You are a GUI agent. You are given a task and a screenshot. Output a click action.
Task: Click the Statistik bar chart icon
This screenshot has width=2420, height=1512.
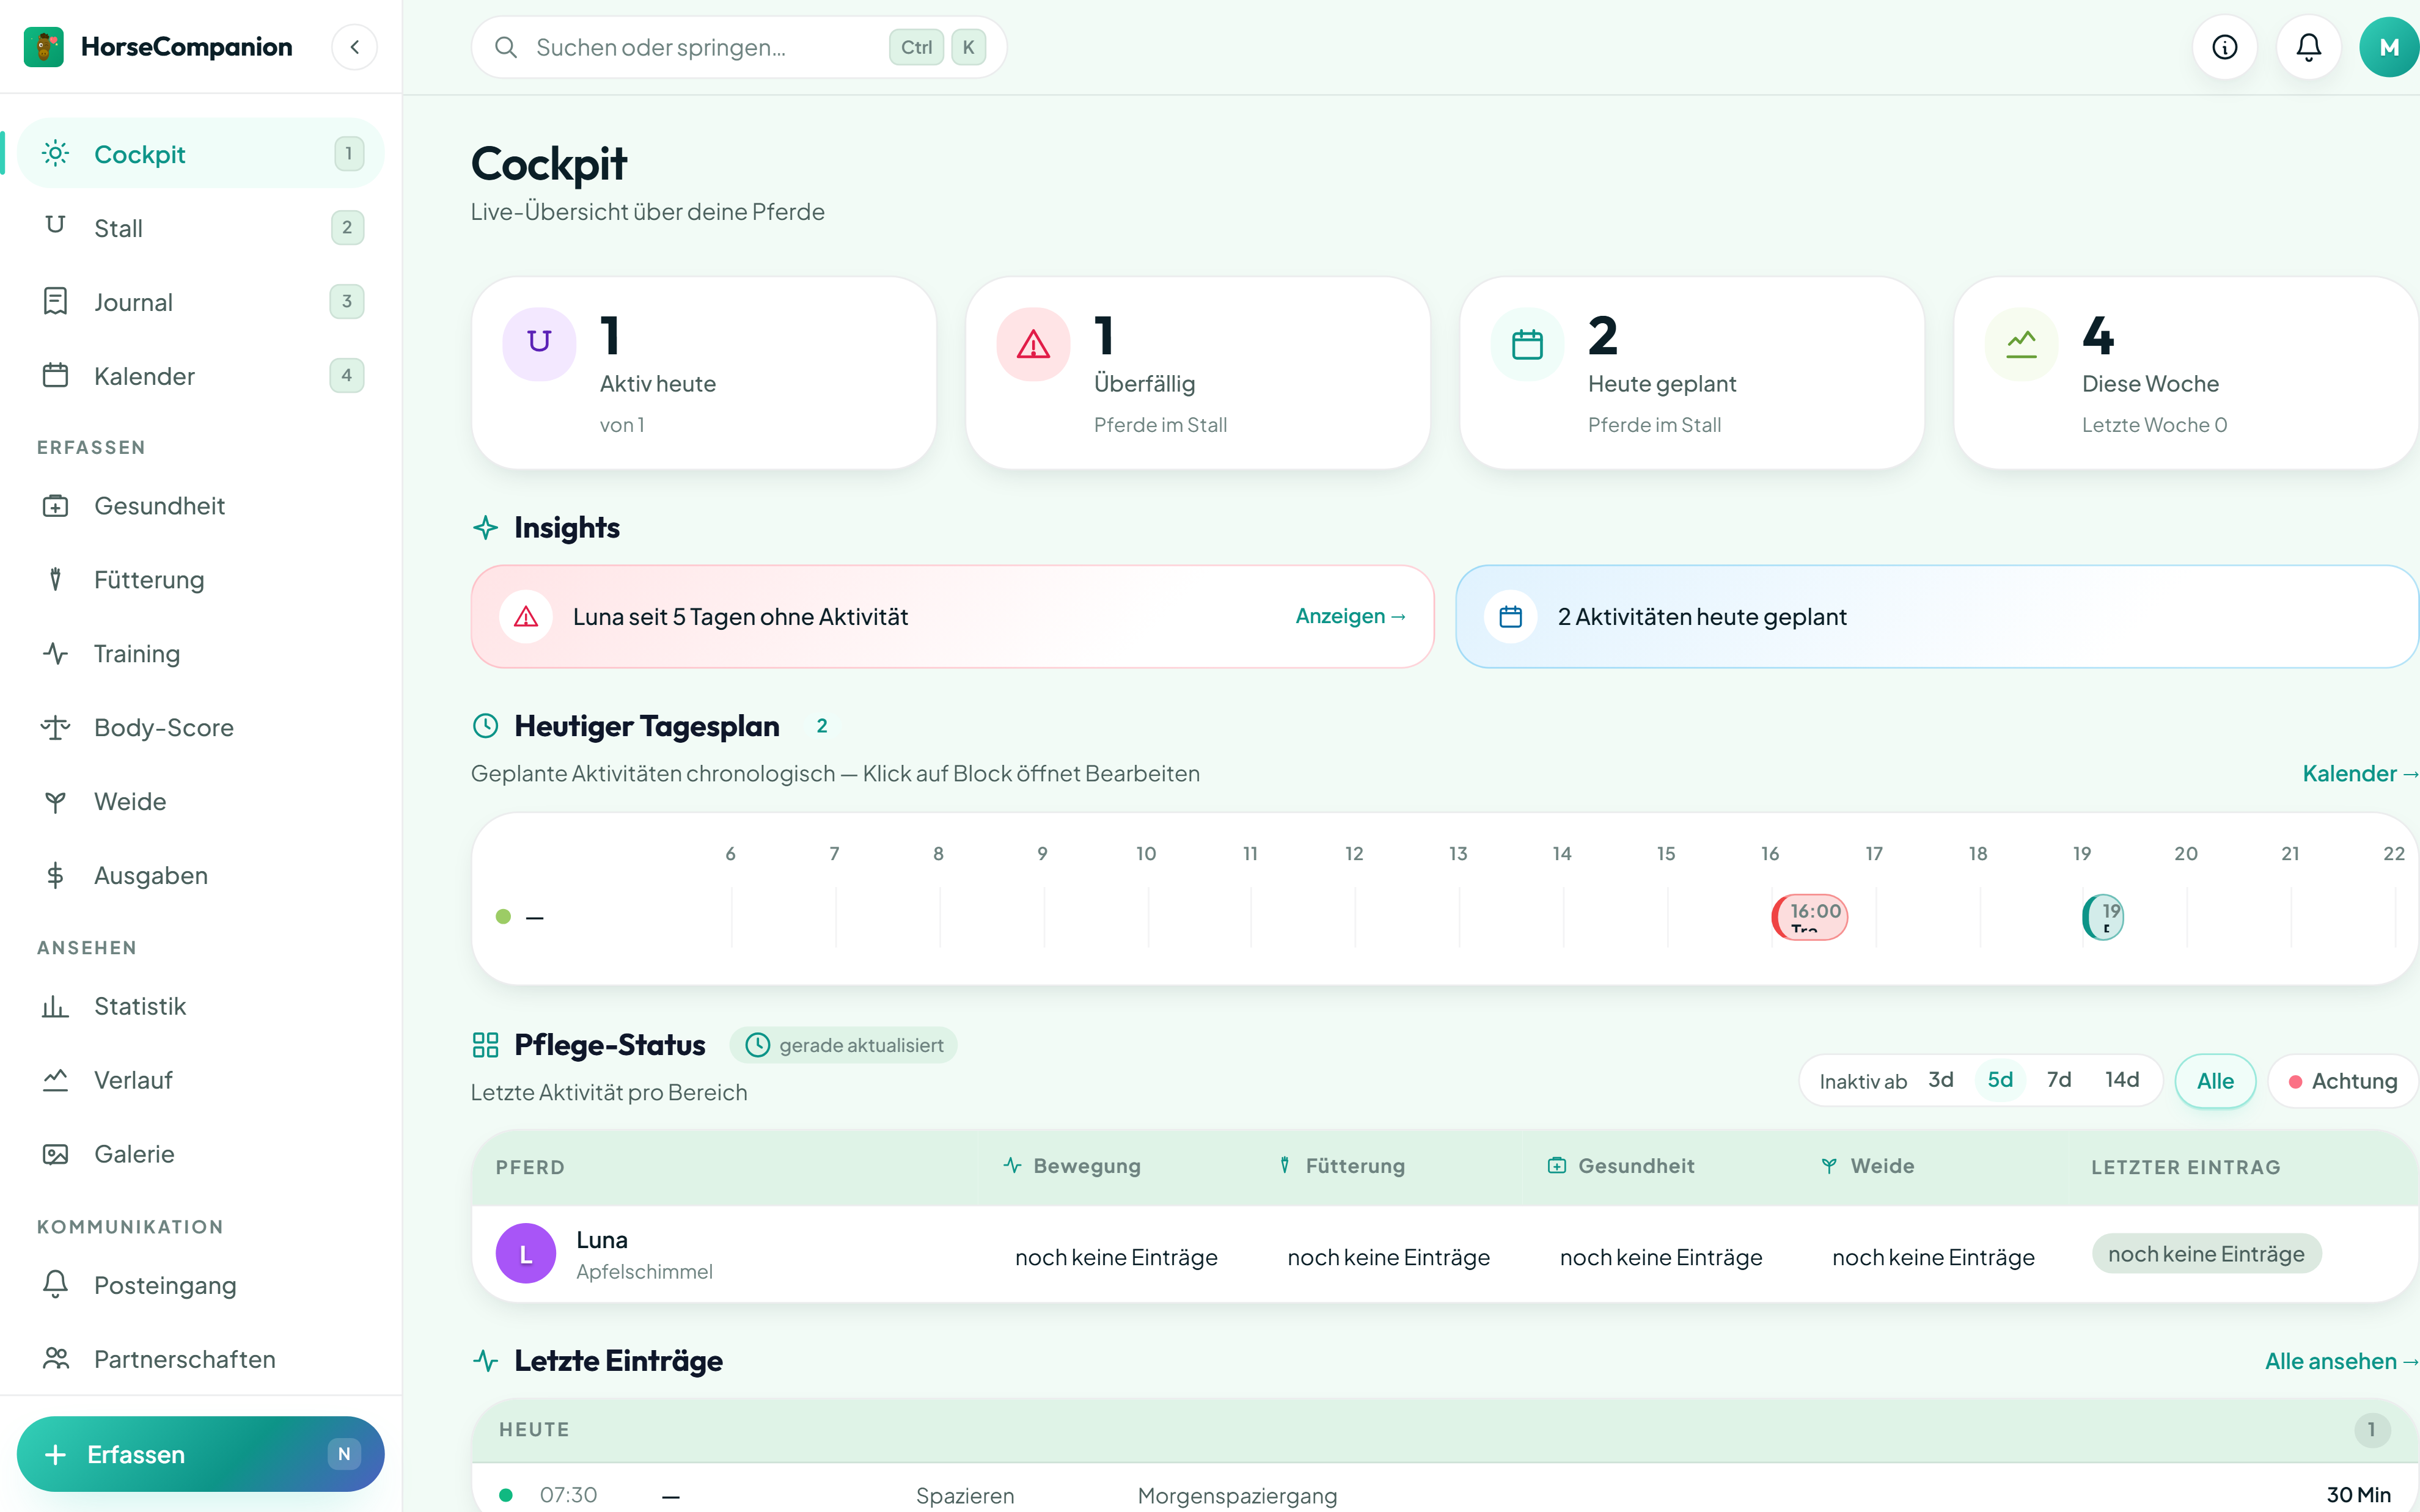click(x=56, y=1006)
